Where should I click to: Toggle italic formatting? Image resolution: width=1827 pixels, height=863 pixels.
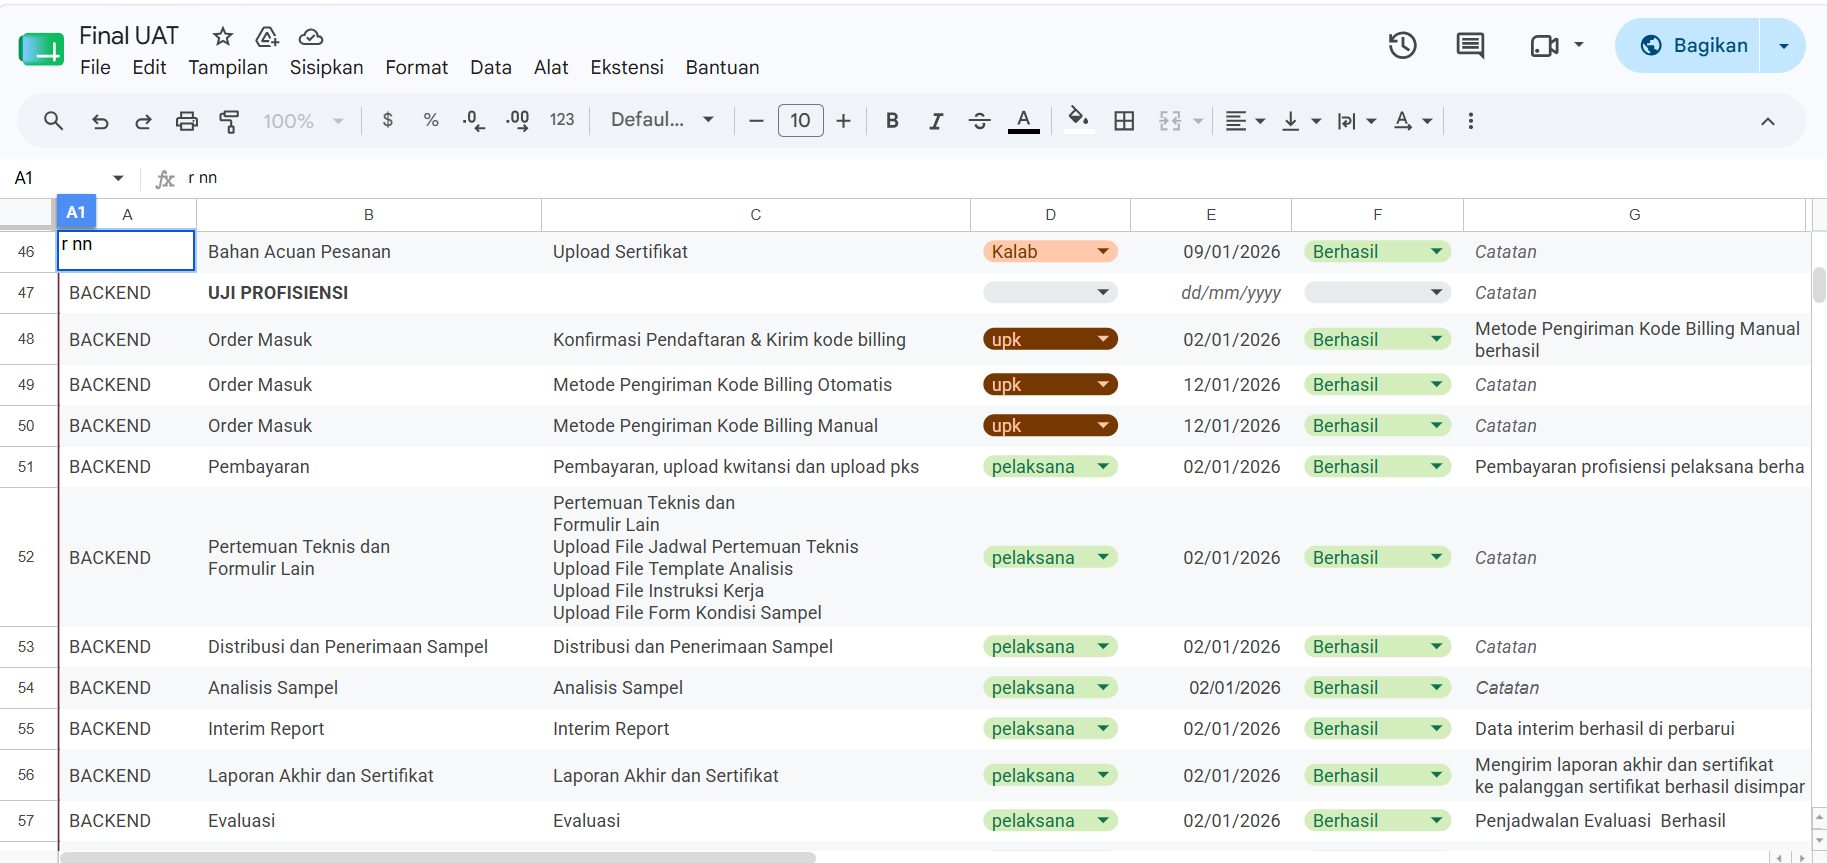pyautogui.click(x=936, y=121)
